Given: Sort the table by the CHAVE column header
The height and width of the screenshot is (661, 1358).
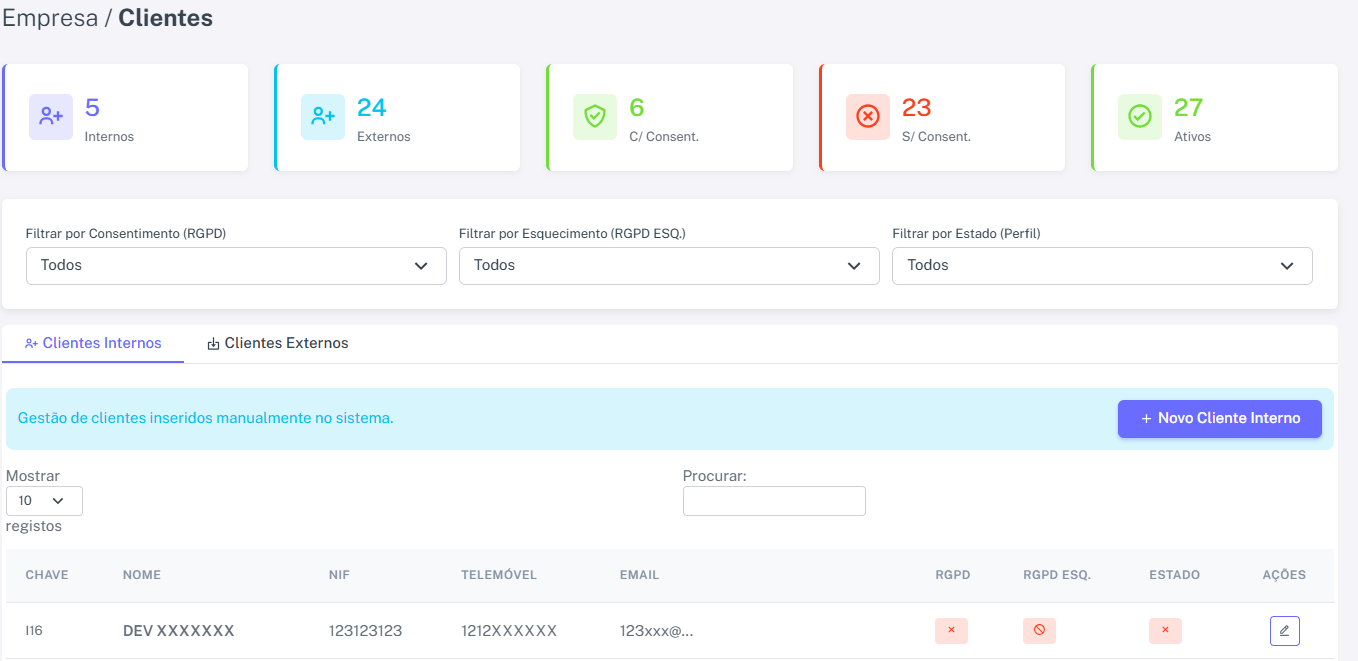Looking at the screenshot, I should 47,575.
